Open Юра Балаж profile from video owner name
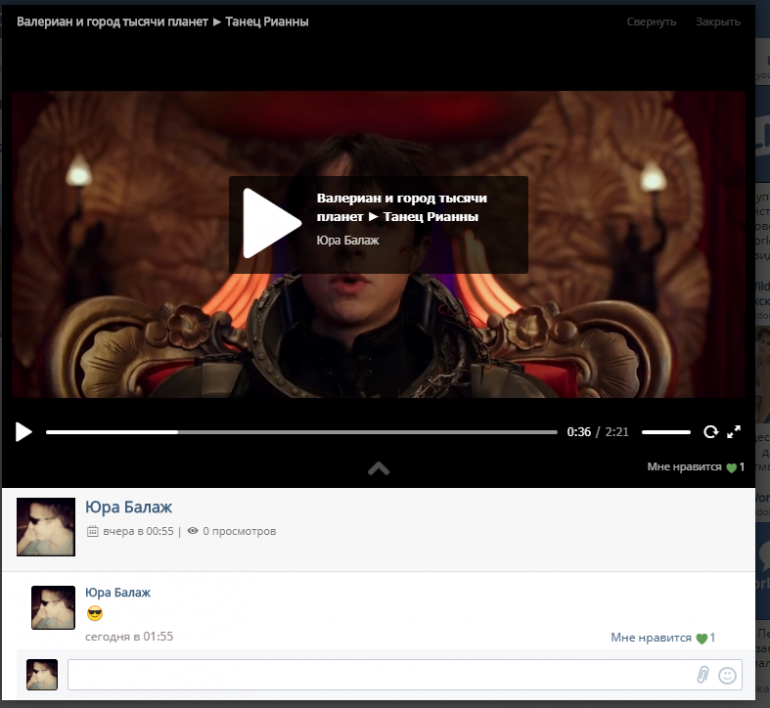 pos(129,508)
